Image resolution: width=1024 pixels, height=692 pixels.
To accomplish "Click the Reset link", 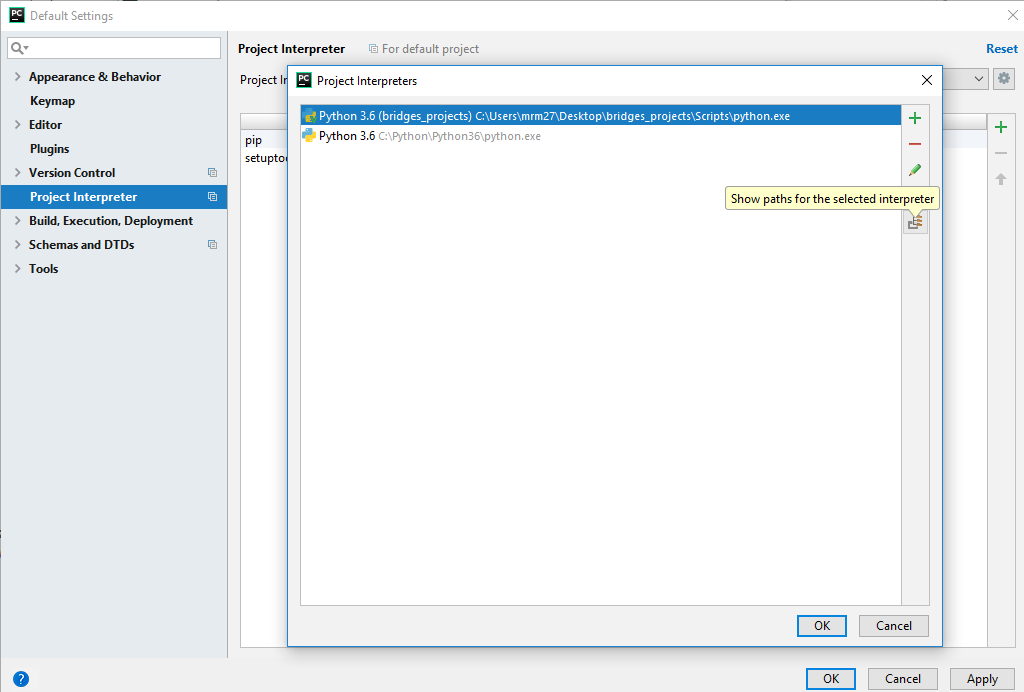I will [1001, 49].
